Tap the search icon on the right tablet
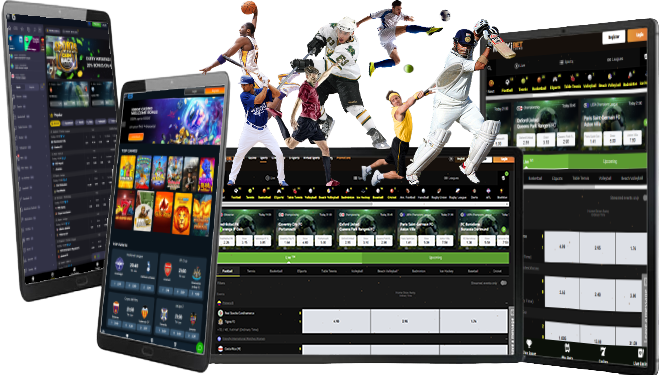The image size is (665, 375). tap(489, 67)
